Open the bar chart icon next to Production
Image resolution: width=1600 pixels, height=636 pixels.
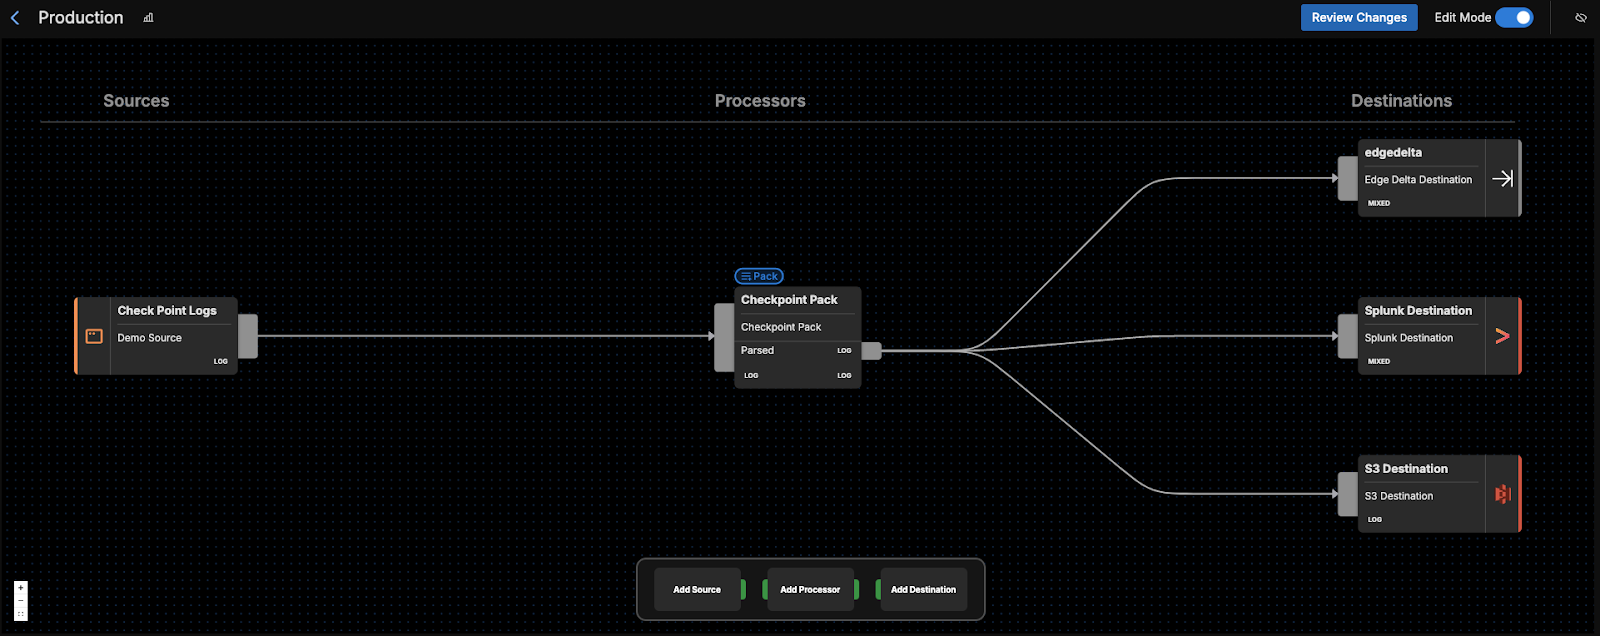148,18
